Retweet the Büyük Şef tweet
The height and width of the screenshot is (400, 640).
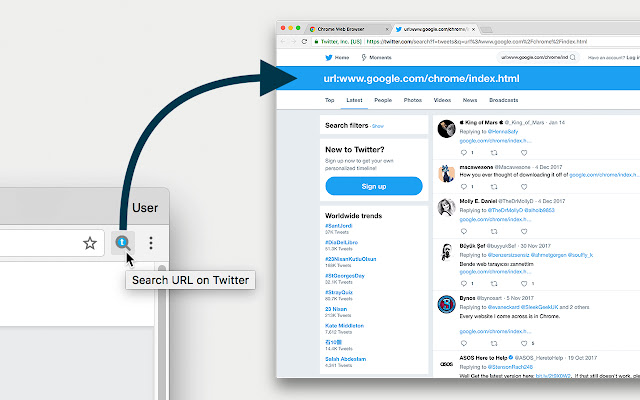tap(494, 283)
